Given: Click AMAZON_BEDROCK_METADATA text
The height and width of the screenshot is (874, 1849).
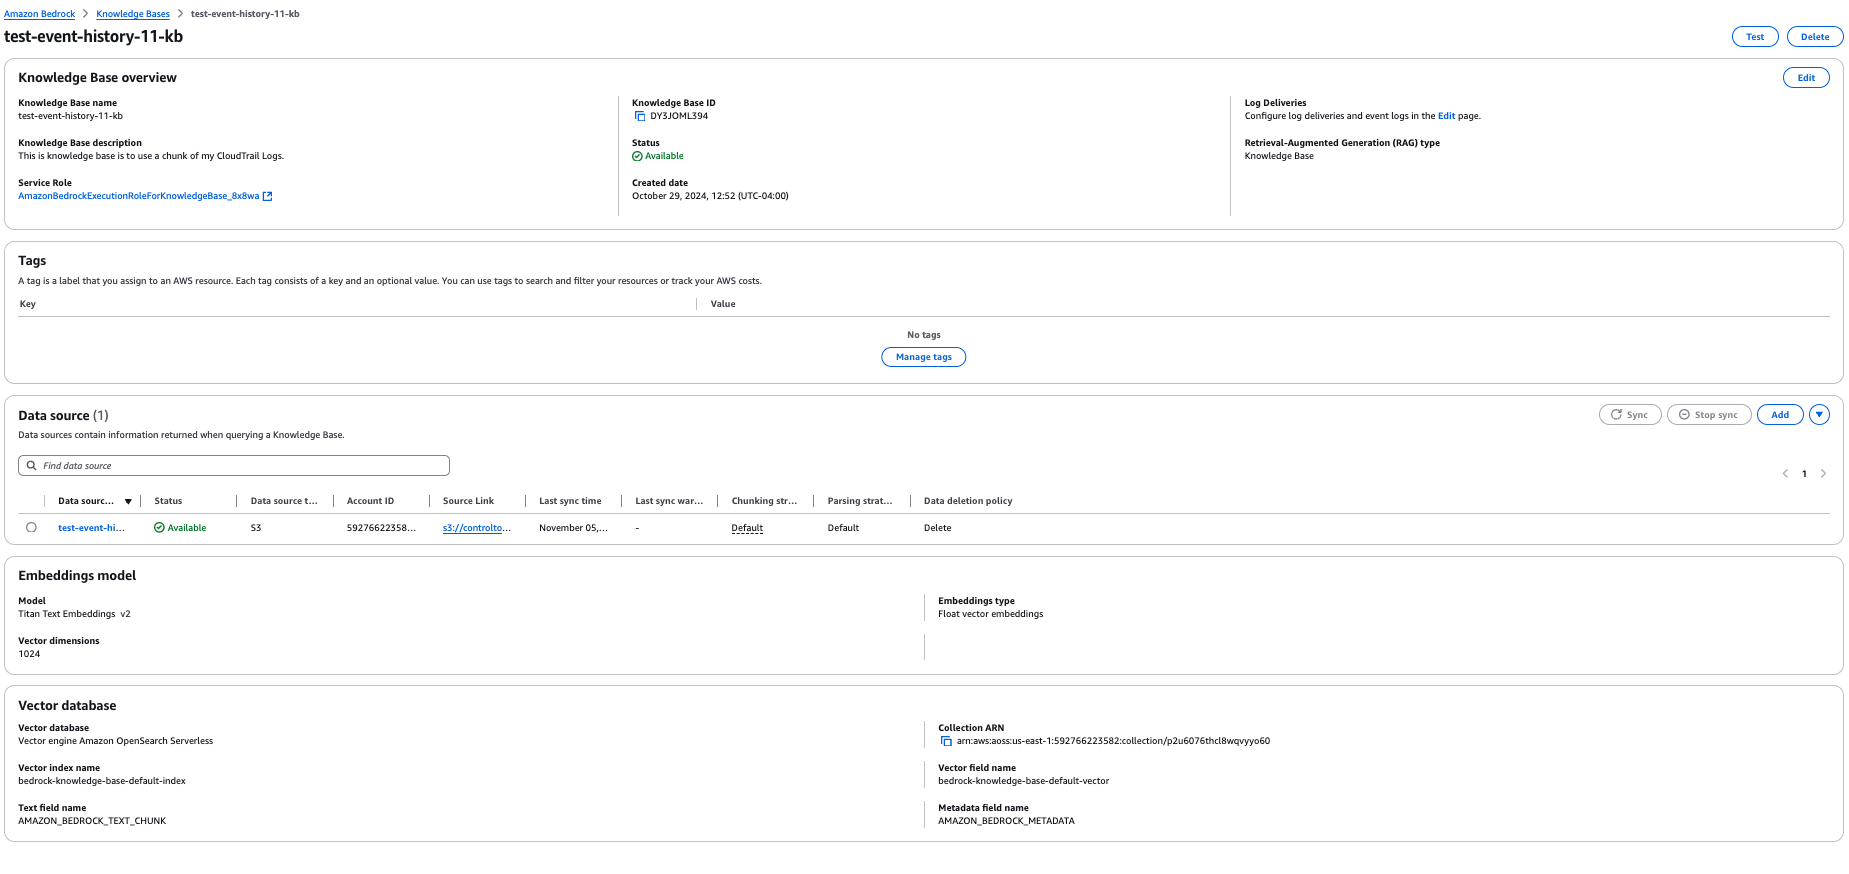Looking at the screenshot, I should 1006,821.
